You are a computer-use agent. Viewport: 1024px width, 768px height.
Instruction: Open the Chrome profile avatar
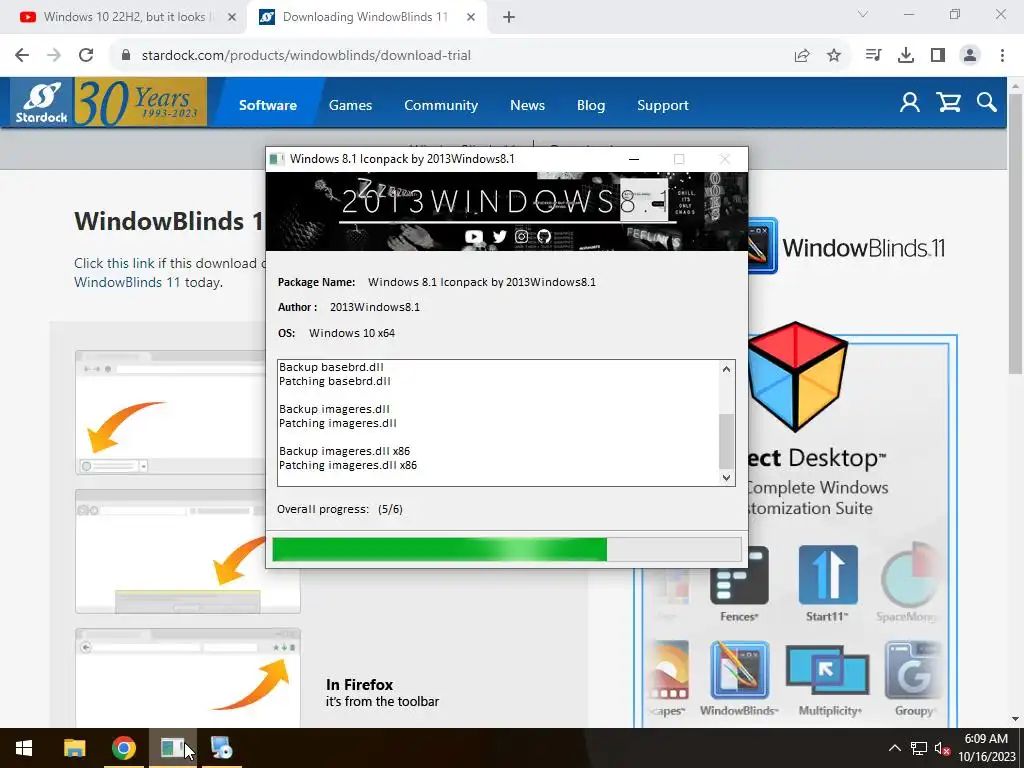click(x=970, y=56)
